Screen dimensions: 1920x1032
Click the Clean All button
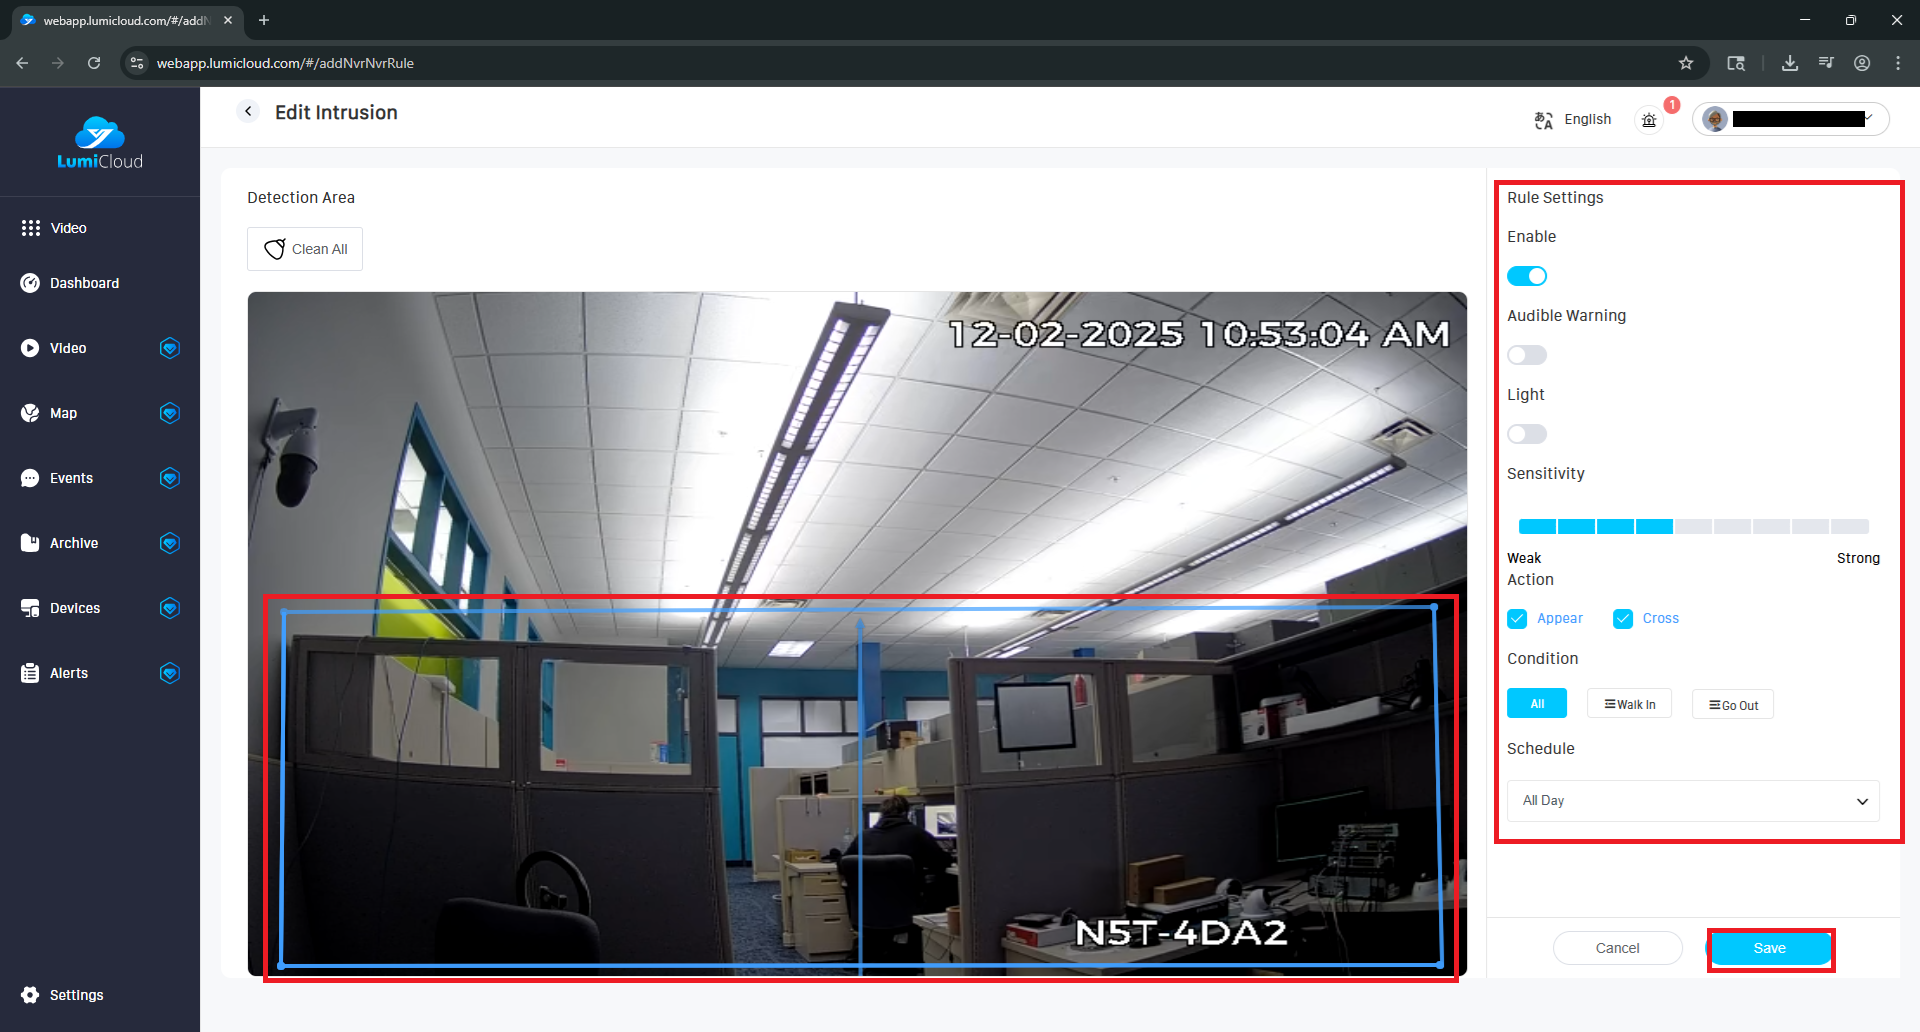click(305, 249)
